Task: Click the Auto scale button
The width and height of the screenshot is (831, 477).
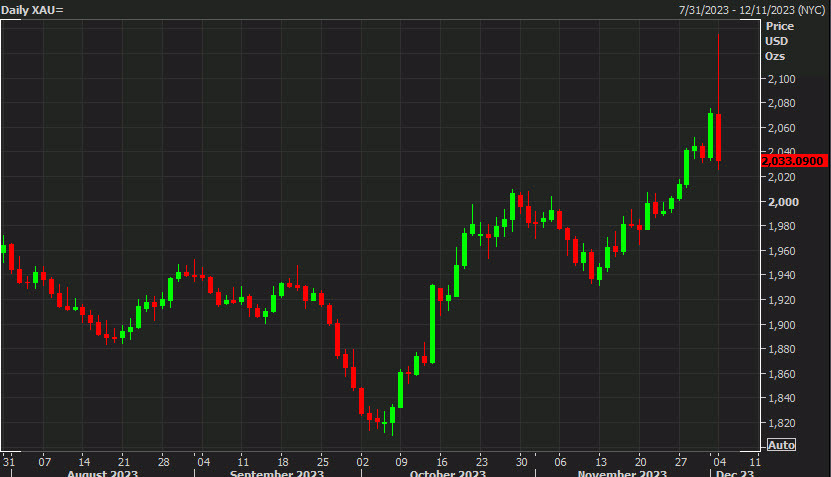Action: (x=781, y=445)
